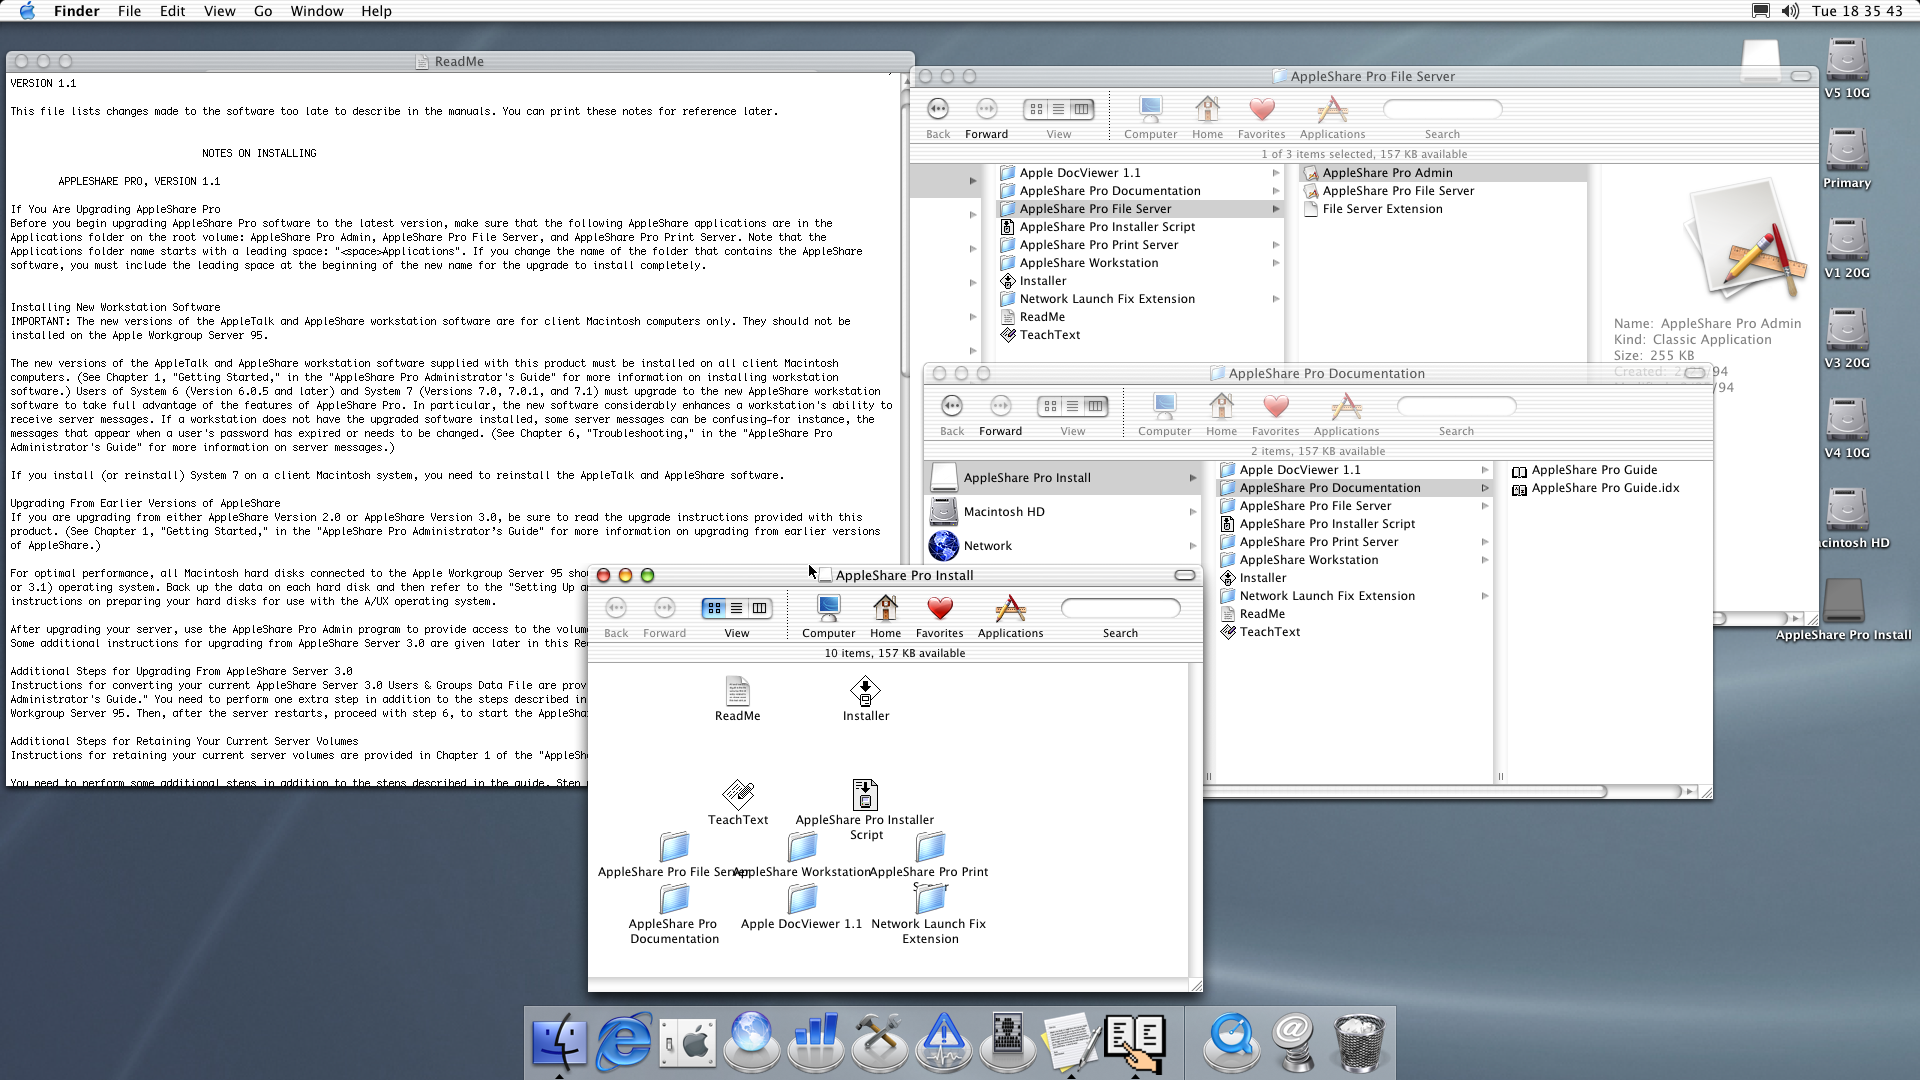The image size is (1920, 1080).
Task: Expand AppleShare Pro Print Server in File Server window
Action: pos(1276,245)
